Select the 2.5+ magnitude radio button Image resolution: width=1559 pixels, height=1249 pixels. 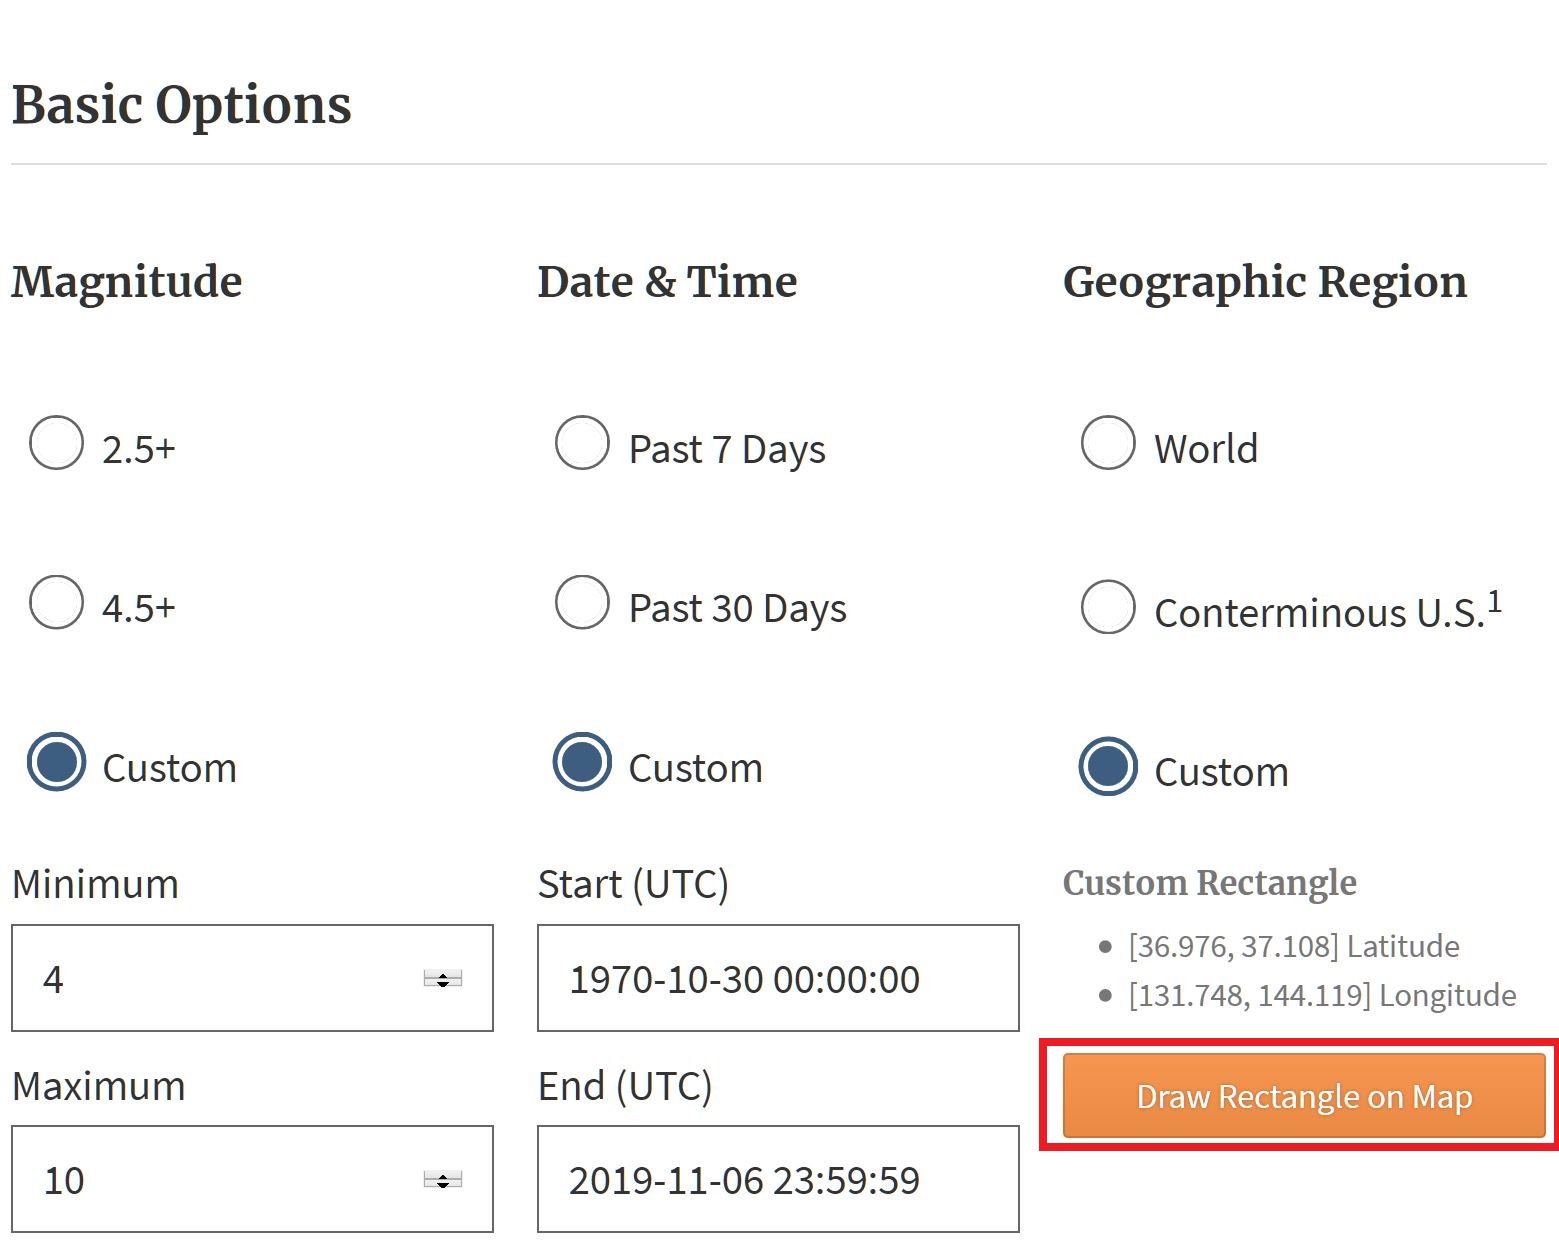pyautogui.click(x=57, y=443)
